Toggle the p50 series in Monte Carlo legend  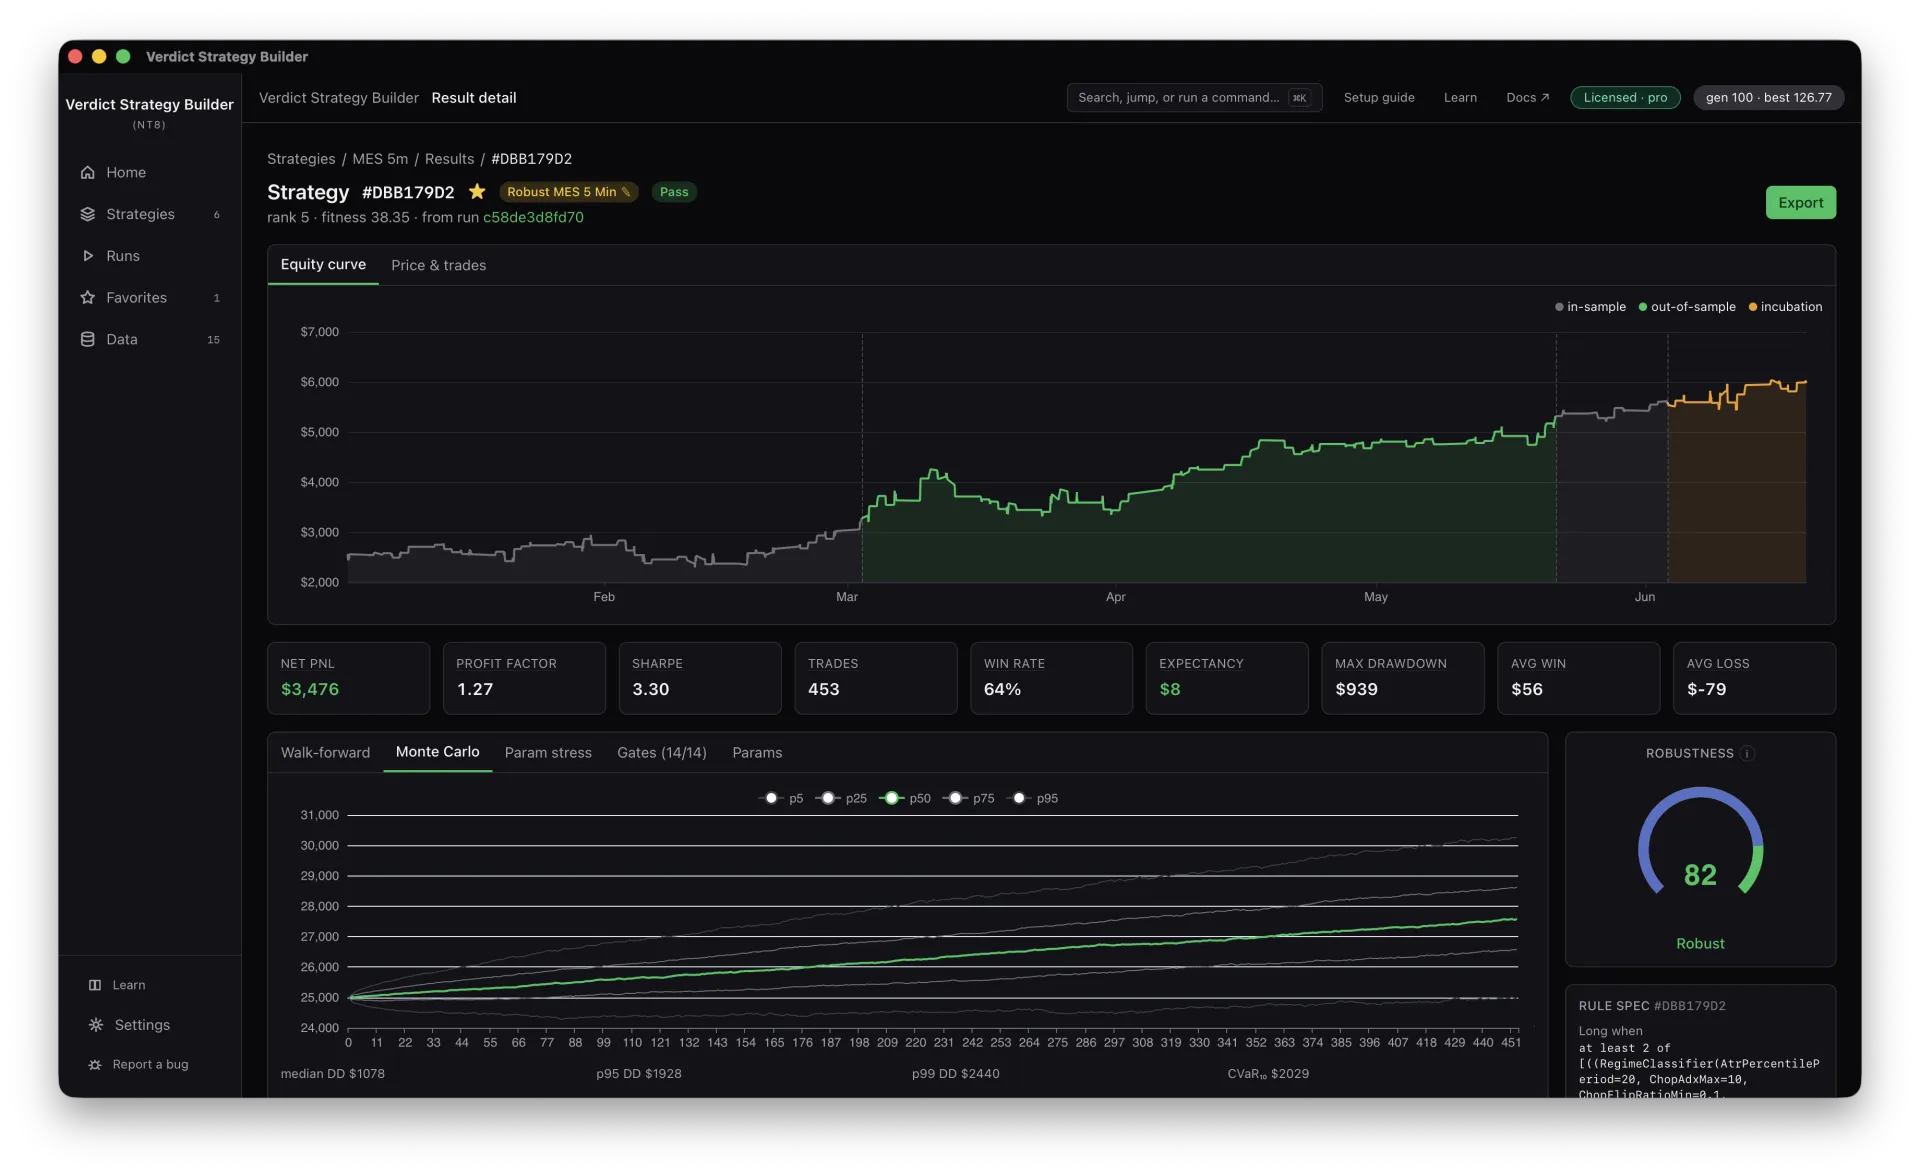[905, 798]
